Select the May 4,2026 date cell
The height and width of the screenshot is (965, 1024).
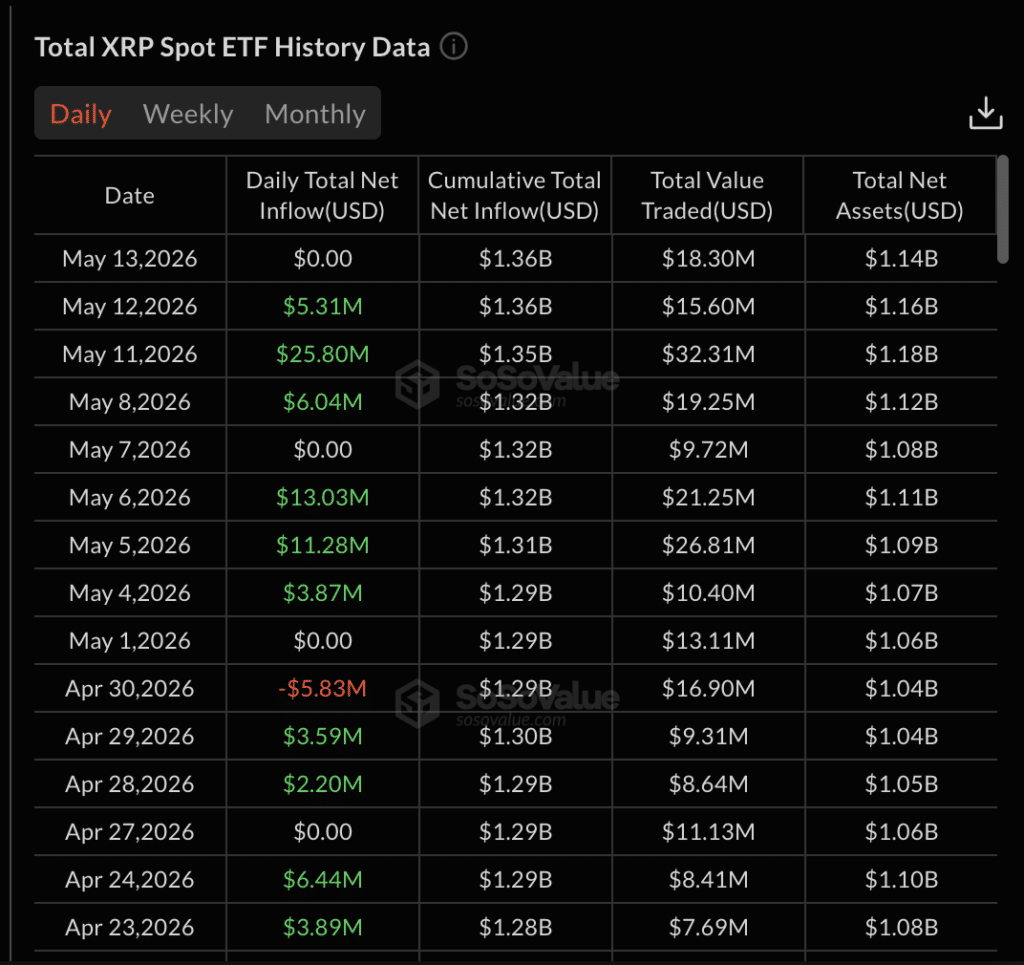pyautogui.click(x=130, y=593)
